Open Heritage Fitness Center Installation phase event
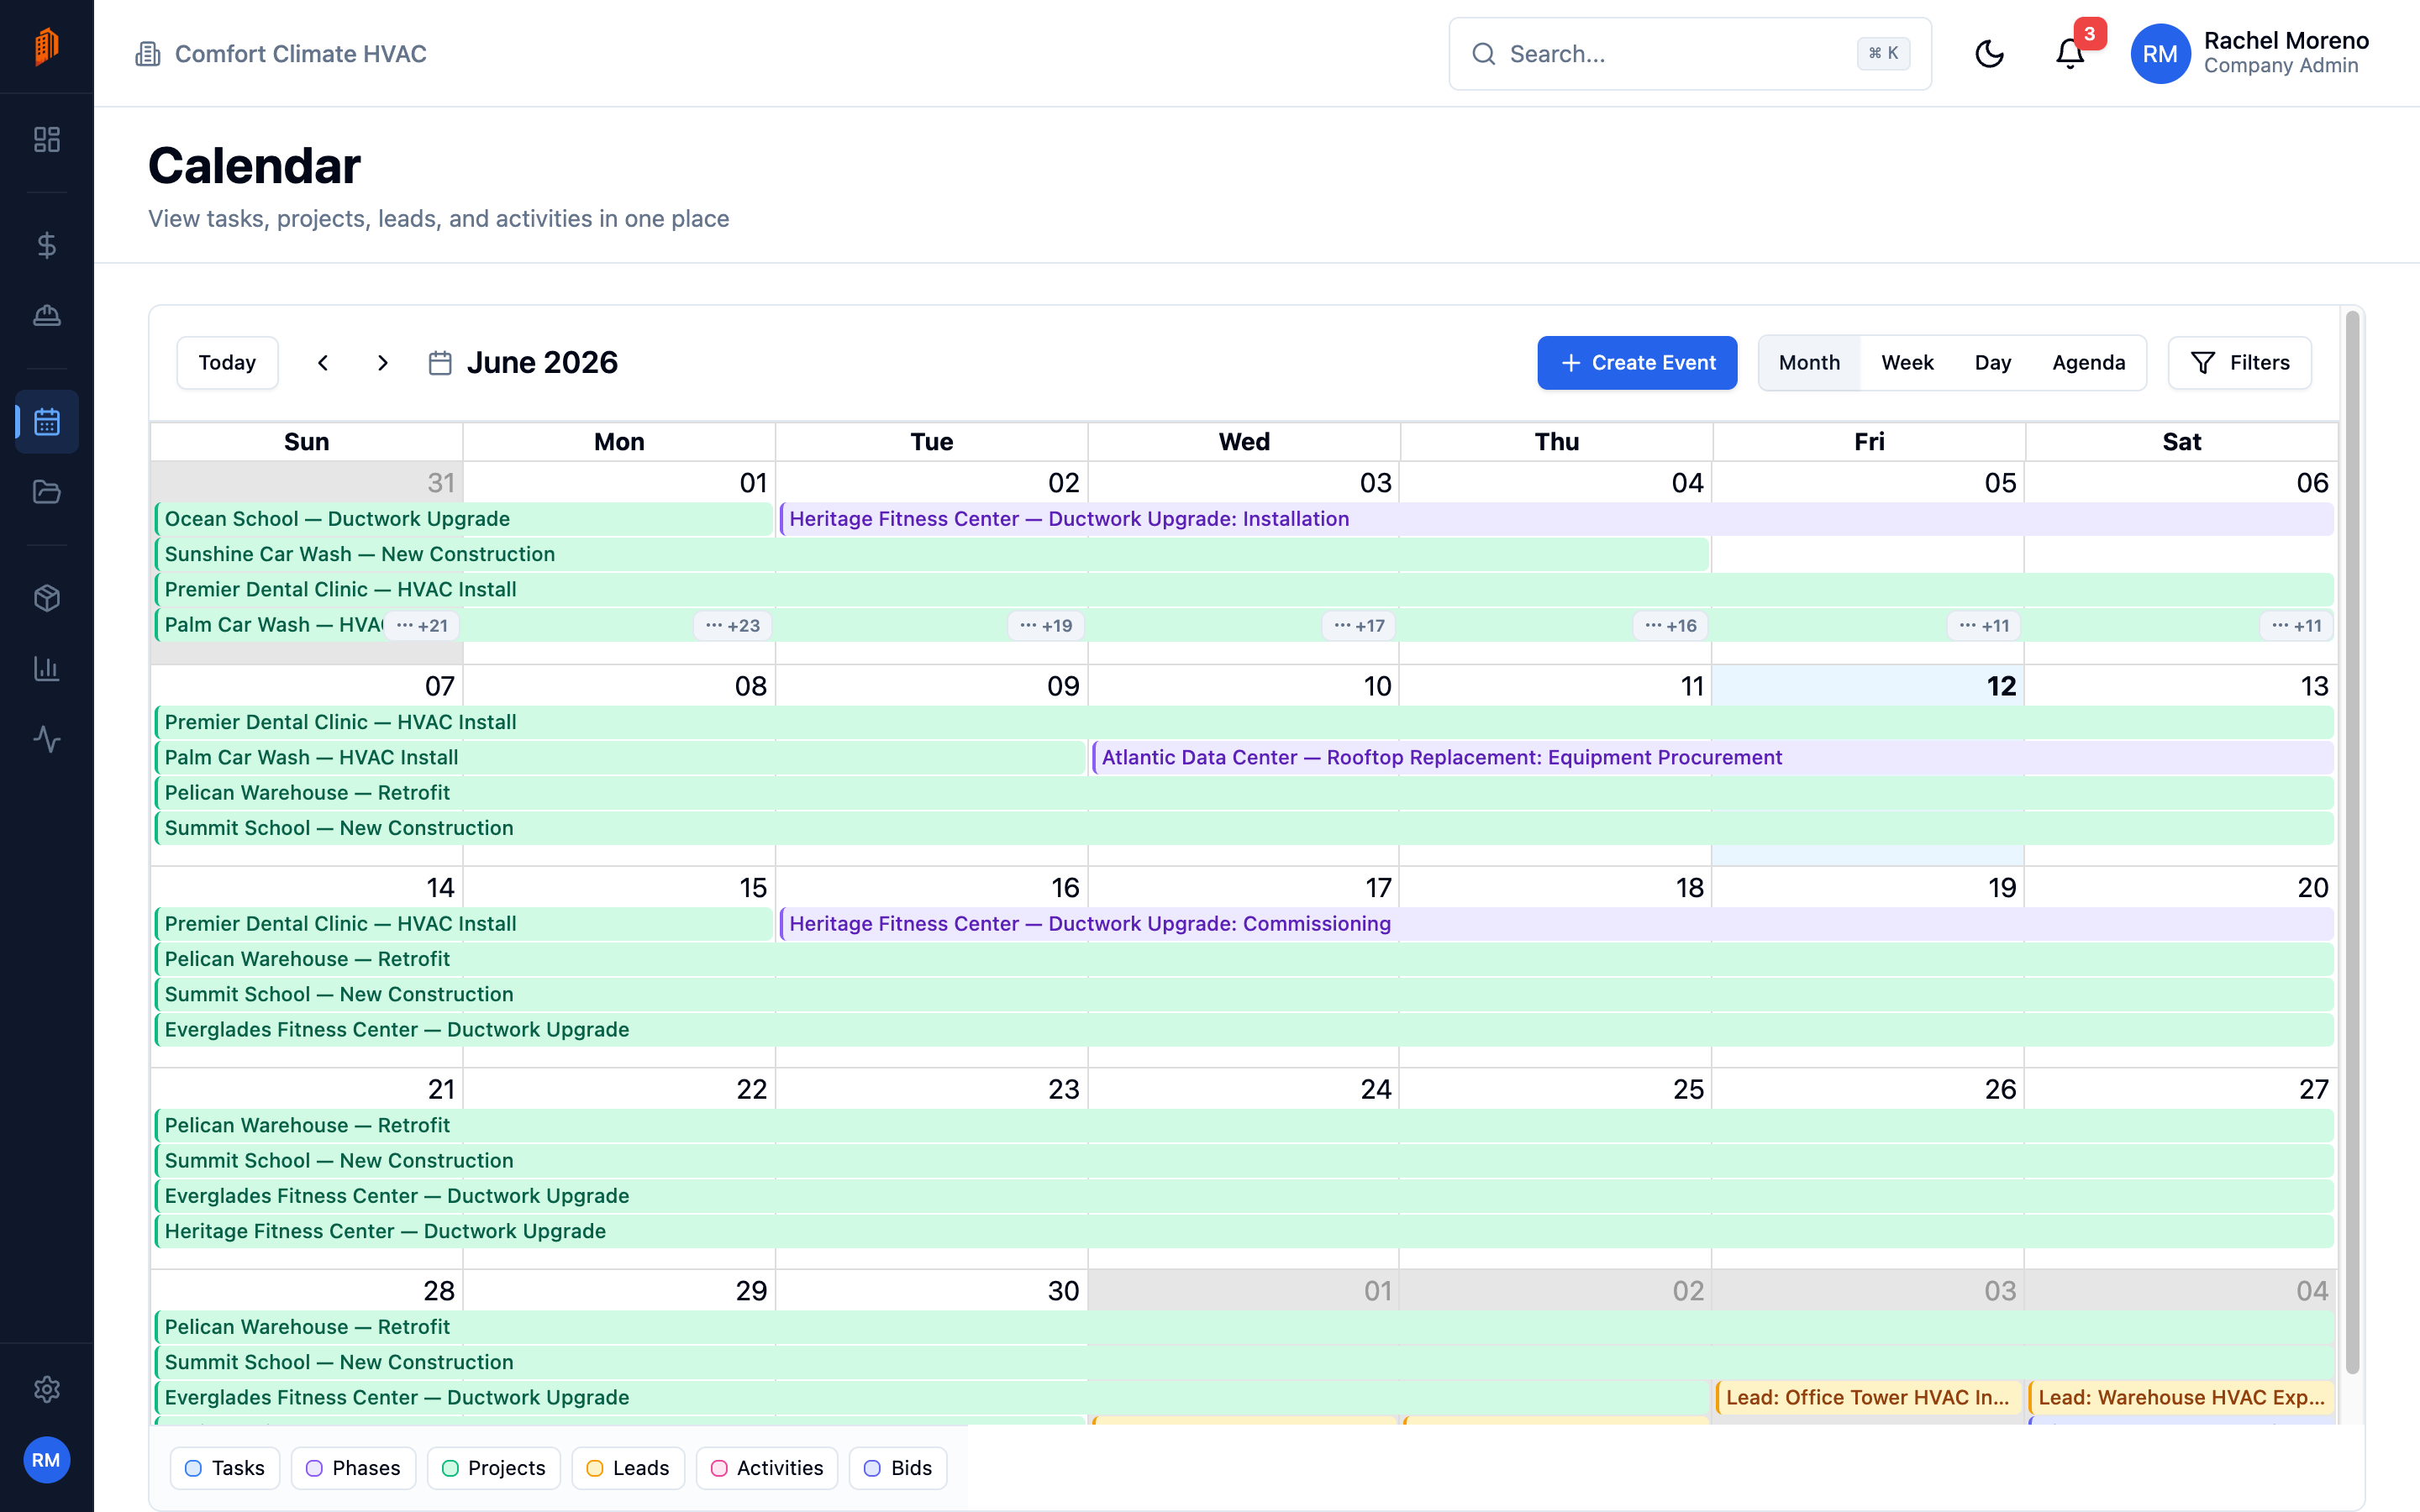Screen dimensions: 2420x1512 1556,519
